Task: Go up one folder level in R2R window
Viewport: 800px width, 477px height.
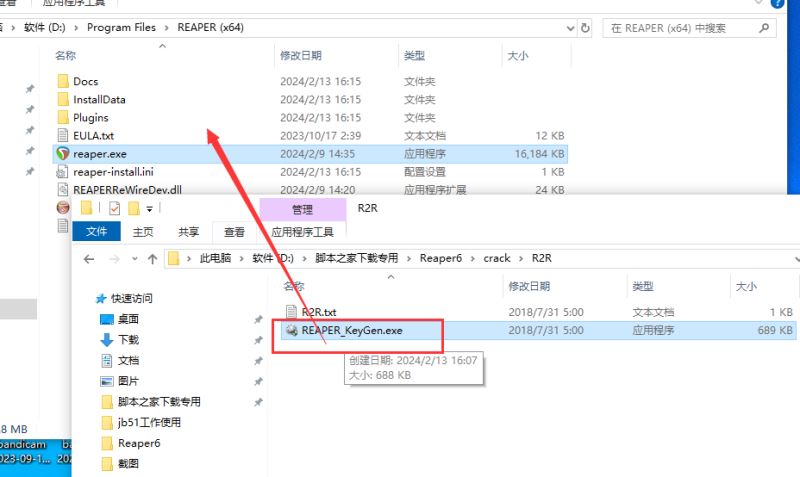Action: tap(152, 259)
